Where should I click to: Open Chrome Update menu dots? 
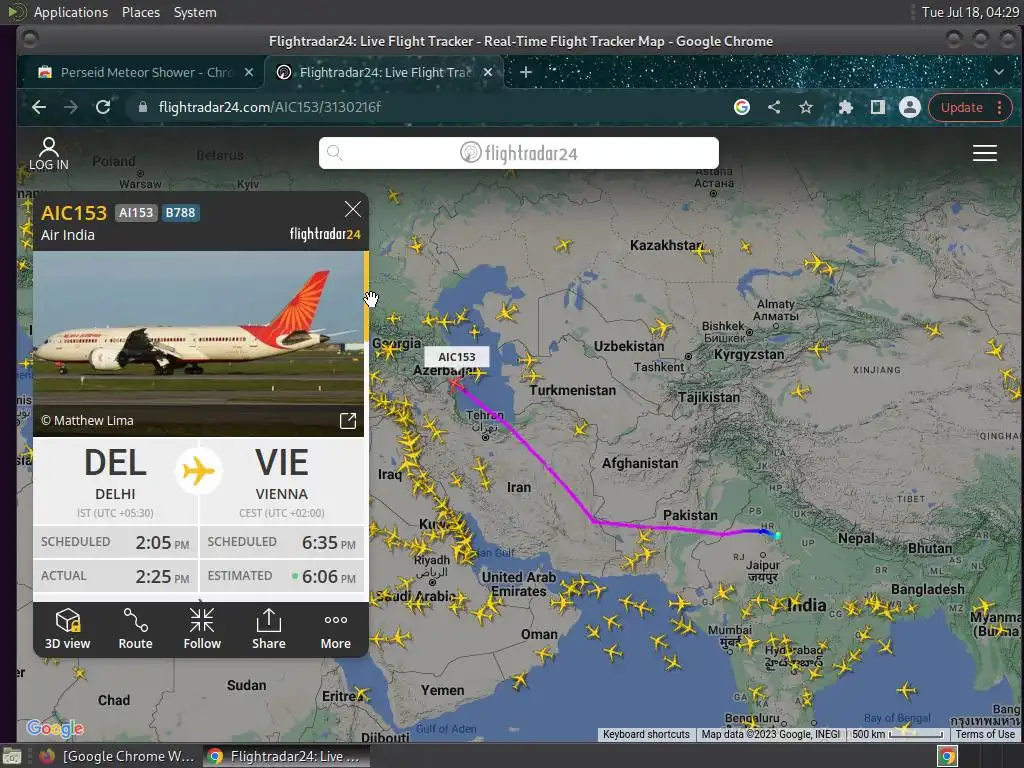click(x=999, y=107)
